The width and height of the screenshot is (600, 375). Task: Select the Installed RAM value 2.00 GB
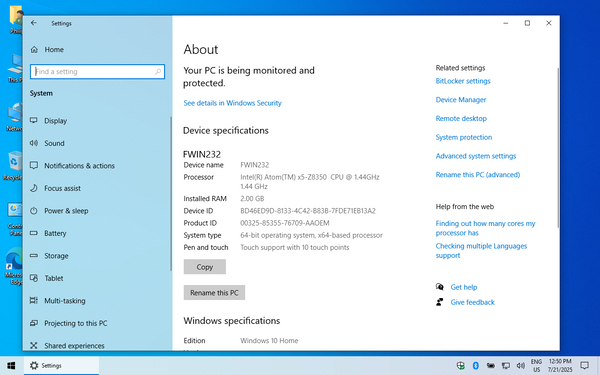click(252, 199)
